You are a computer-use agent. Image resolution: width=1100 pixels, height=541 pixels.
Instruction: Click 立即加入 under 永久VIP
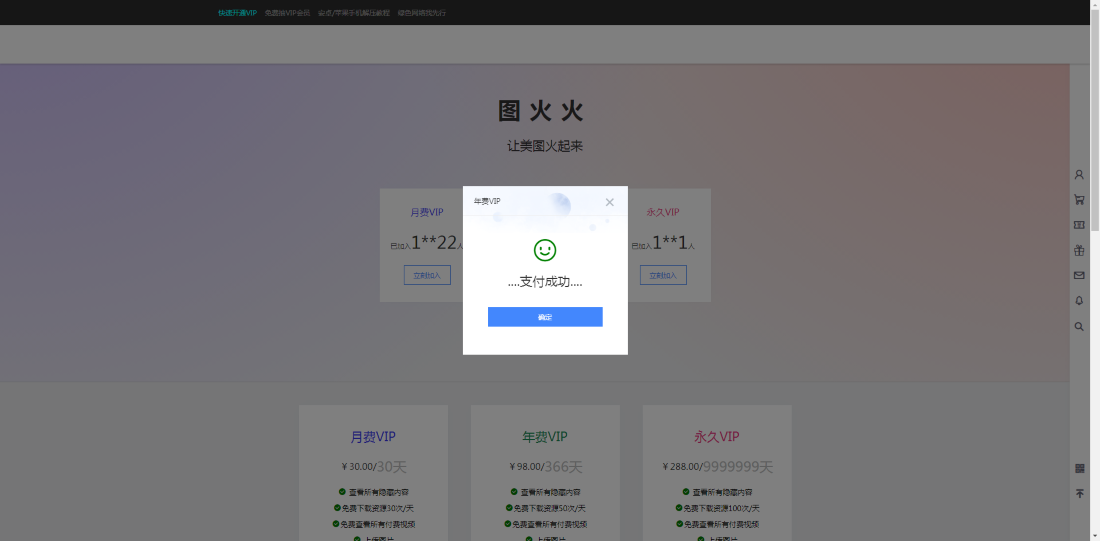(x=663, y=275)
